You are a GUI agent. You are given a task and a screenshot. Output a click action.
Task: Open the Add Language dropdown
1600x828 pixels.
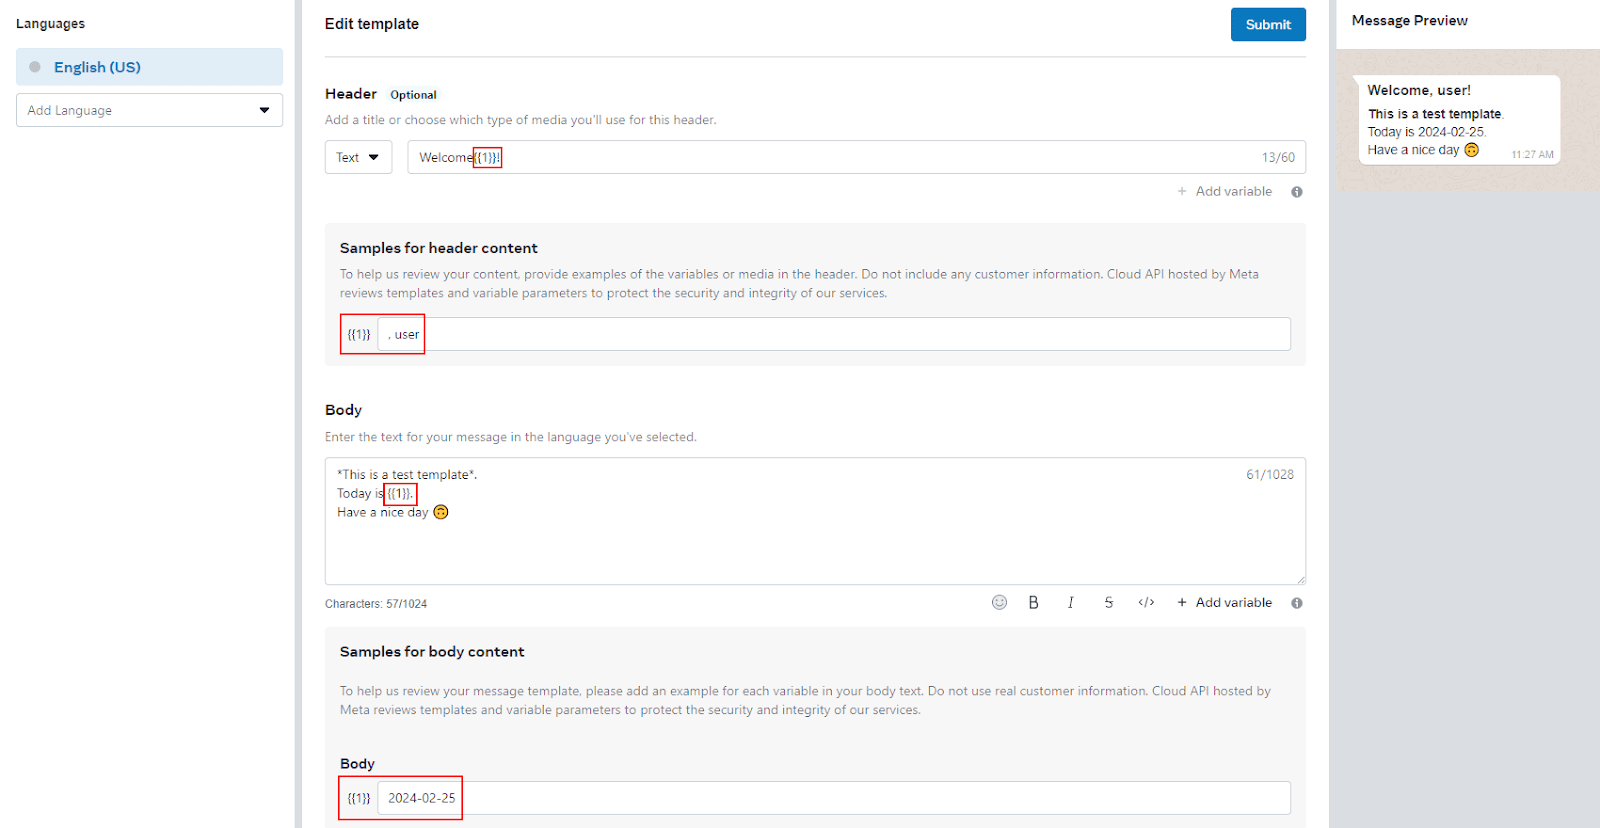coord(149,110)
